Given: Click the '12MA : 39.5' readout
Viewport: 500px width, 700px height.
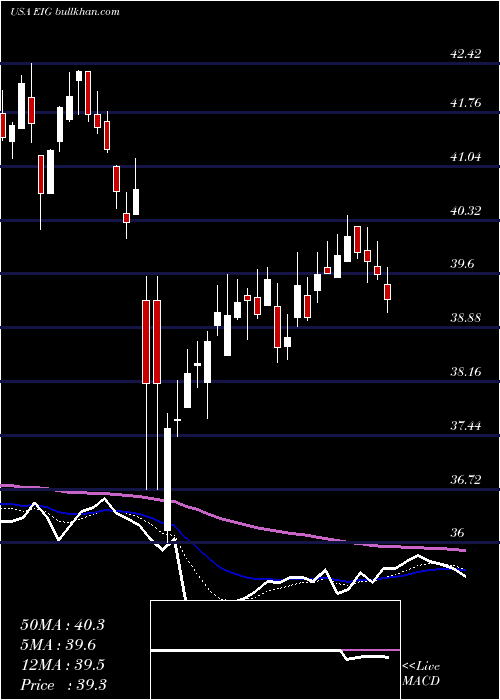Looking at the screenshot, I should [x=62, y=665].
